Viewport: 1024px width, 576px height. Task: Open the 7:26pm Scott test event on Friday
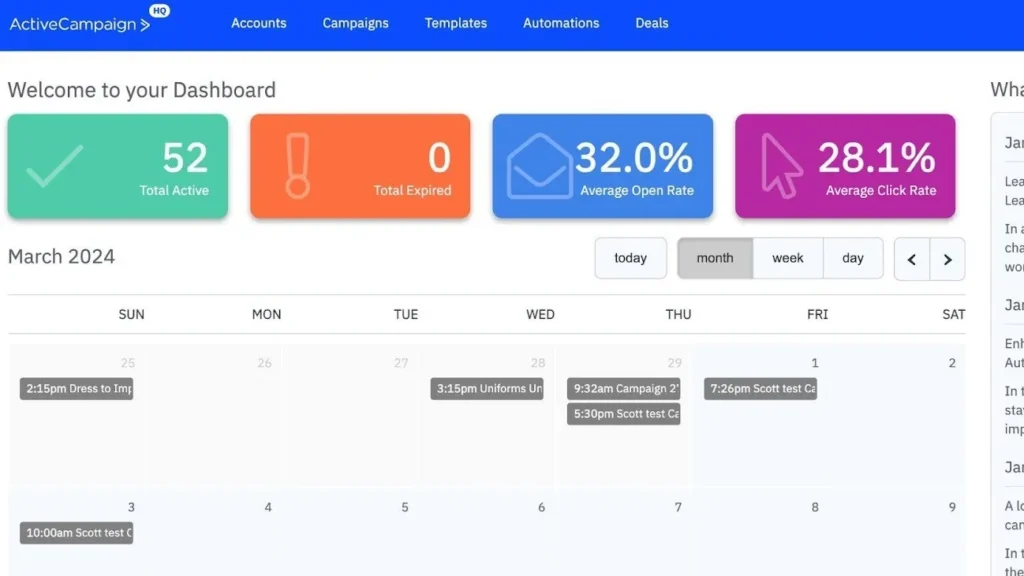pyautogui.click(x=761, y=389)
